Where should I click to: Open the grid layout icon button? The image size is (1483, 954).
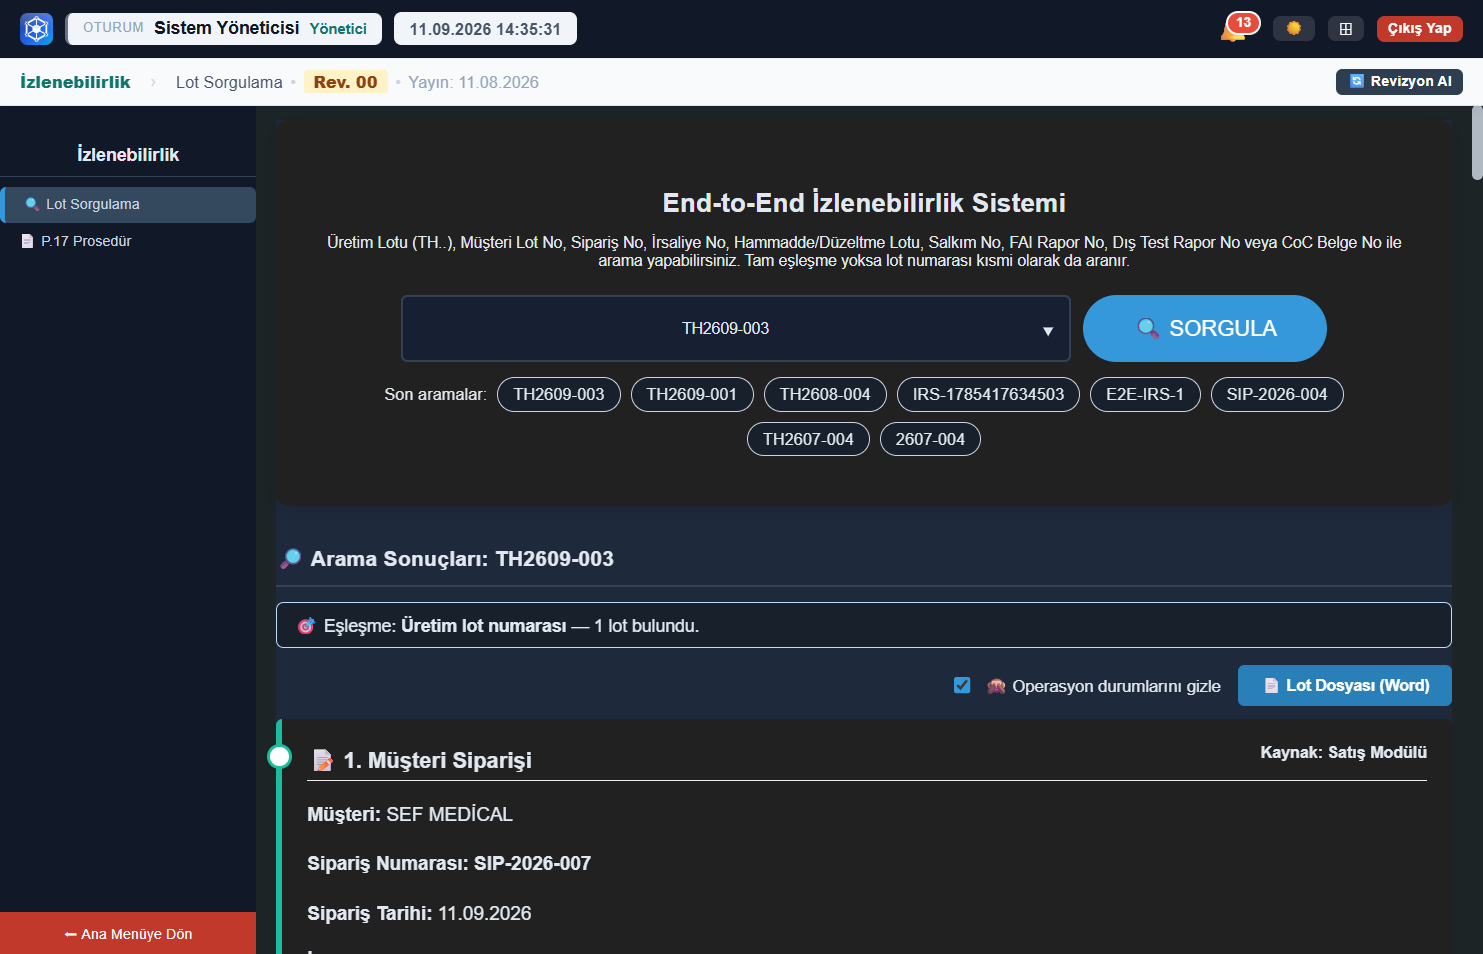[1346, 29]
